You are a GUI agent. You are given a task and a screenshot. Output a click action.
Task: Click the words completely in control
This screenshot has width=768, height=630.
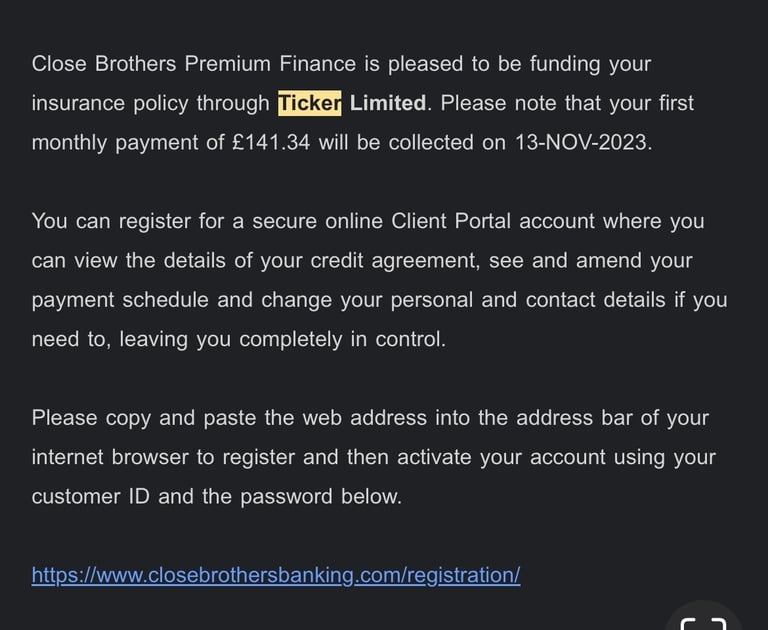click(340, 339)
